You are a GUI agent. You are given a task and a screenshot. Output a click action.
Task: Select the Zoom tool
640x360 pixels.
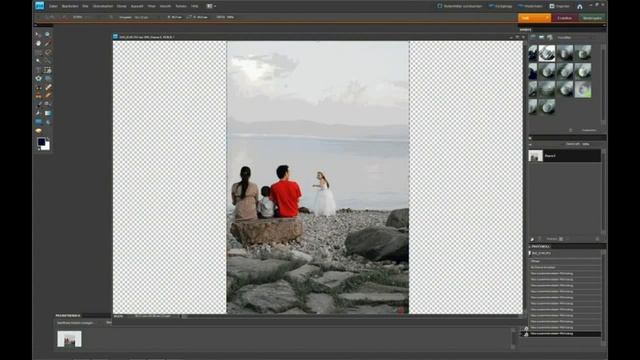pos(47,34)
